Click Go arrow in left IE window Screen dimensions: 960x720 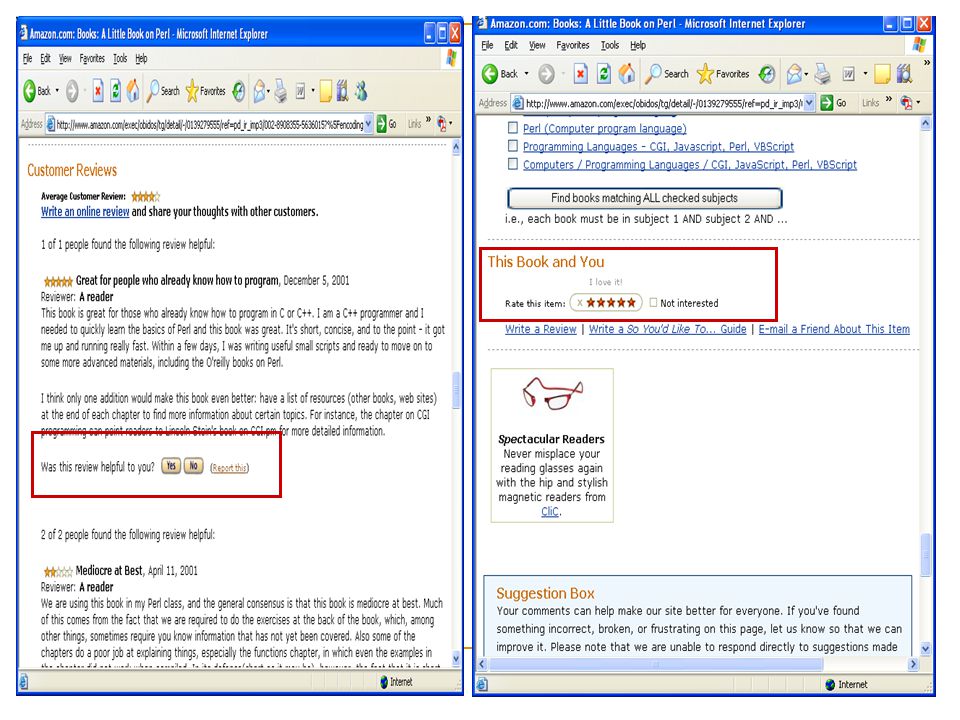(x=381, y=124)
